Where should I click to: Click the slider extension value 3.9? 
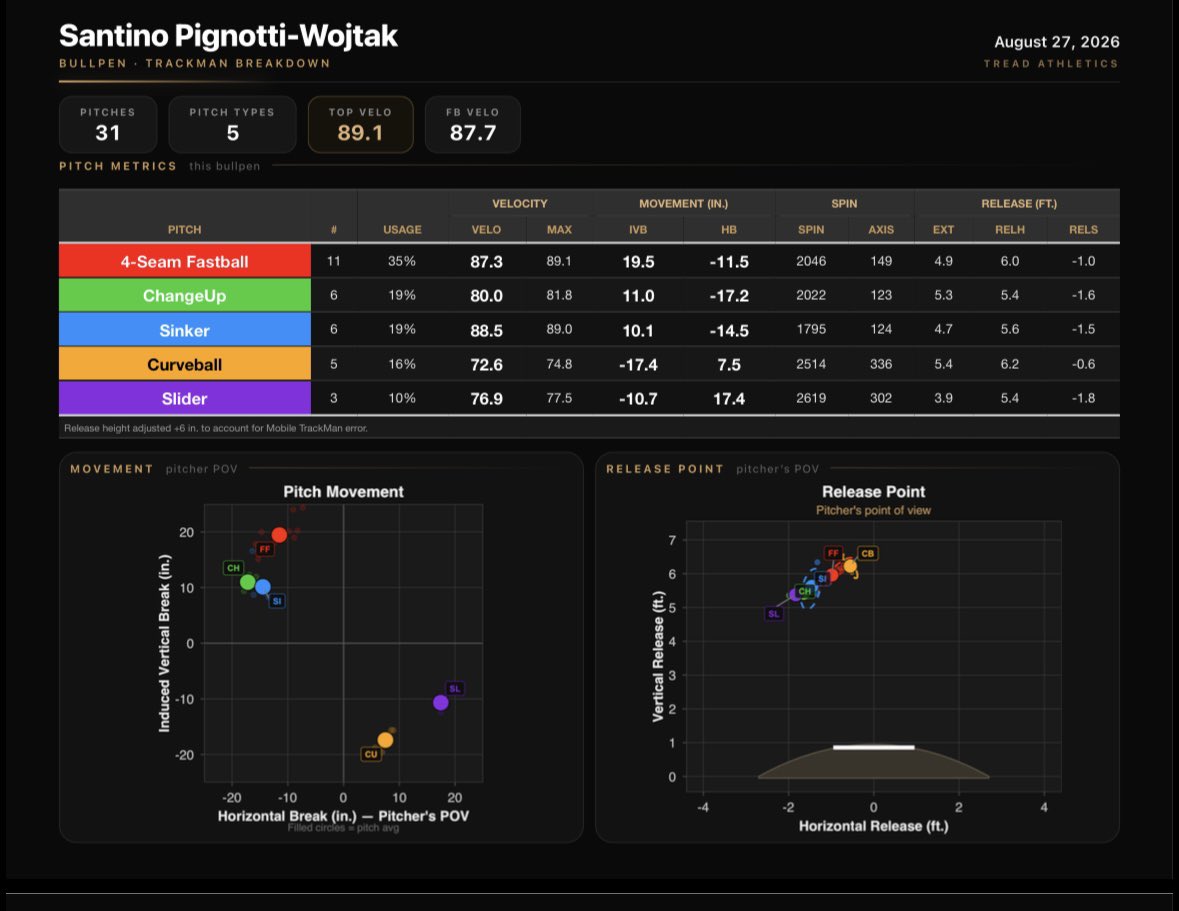(944, 398)
